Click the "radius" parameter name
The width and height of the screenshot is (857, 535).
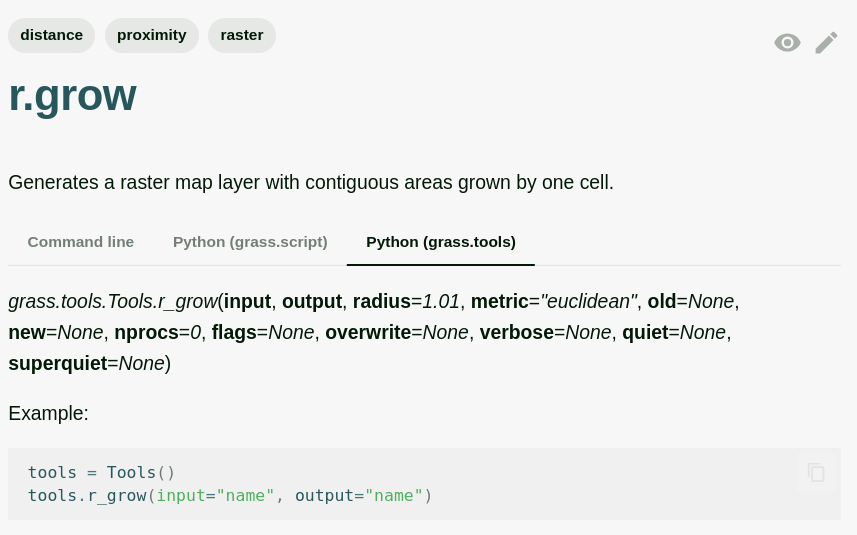point(381,301)
